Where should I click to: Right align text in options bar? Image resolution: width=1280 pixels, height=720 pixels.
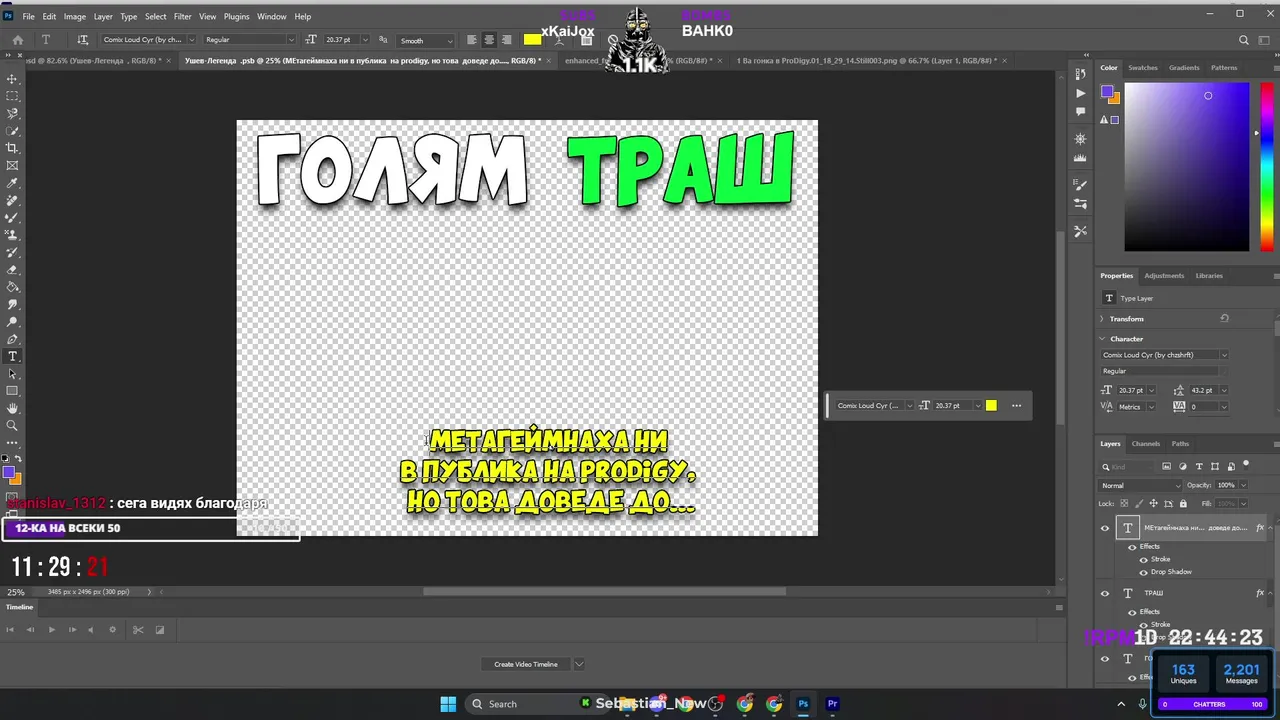pos(507,40)
